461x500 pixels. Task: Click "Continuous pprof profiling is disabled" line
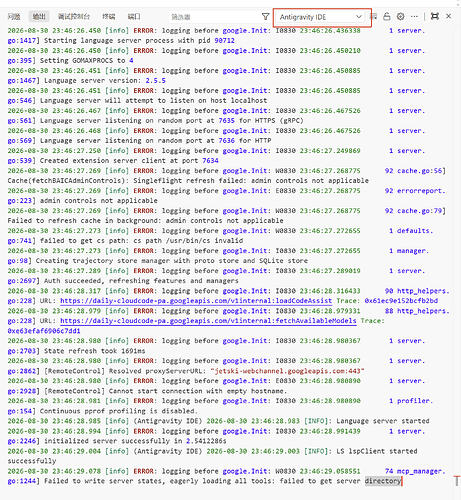pyautogui.click(x=102, y=411)
